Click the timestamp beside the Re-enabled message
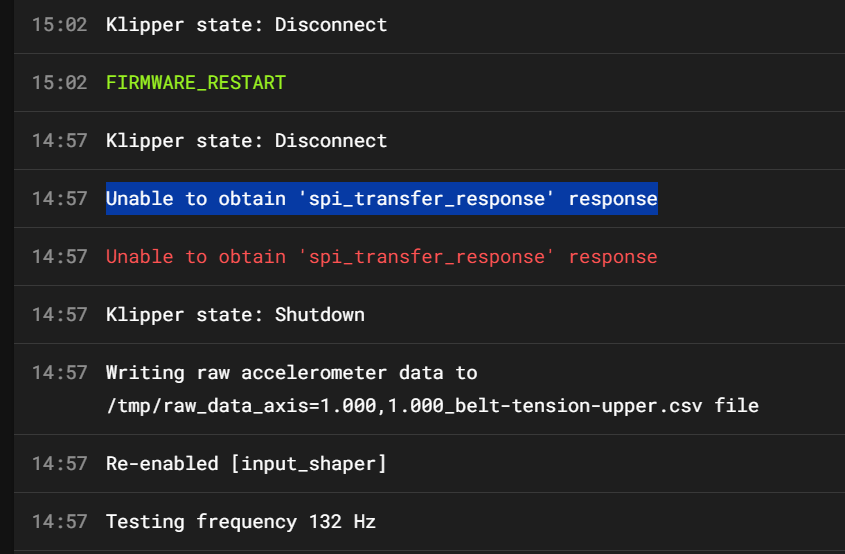 (x=59, y=463)
